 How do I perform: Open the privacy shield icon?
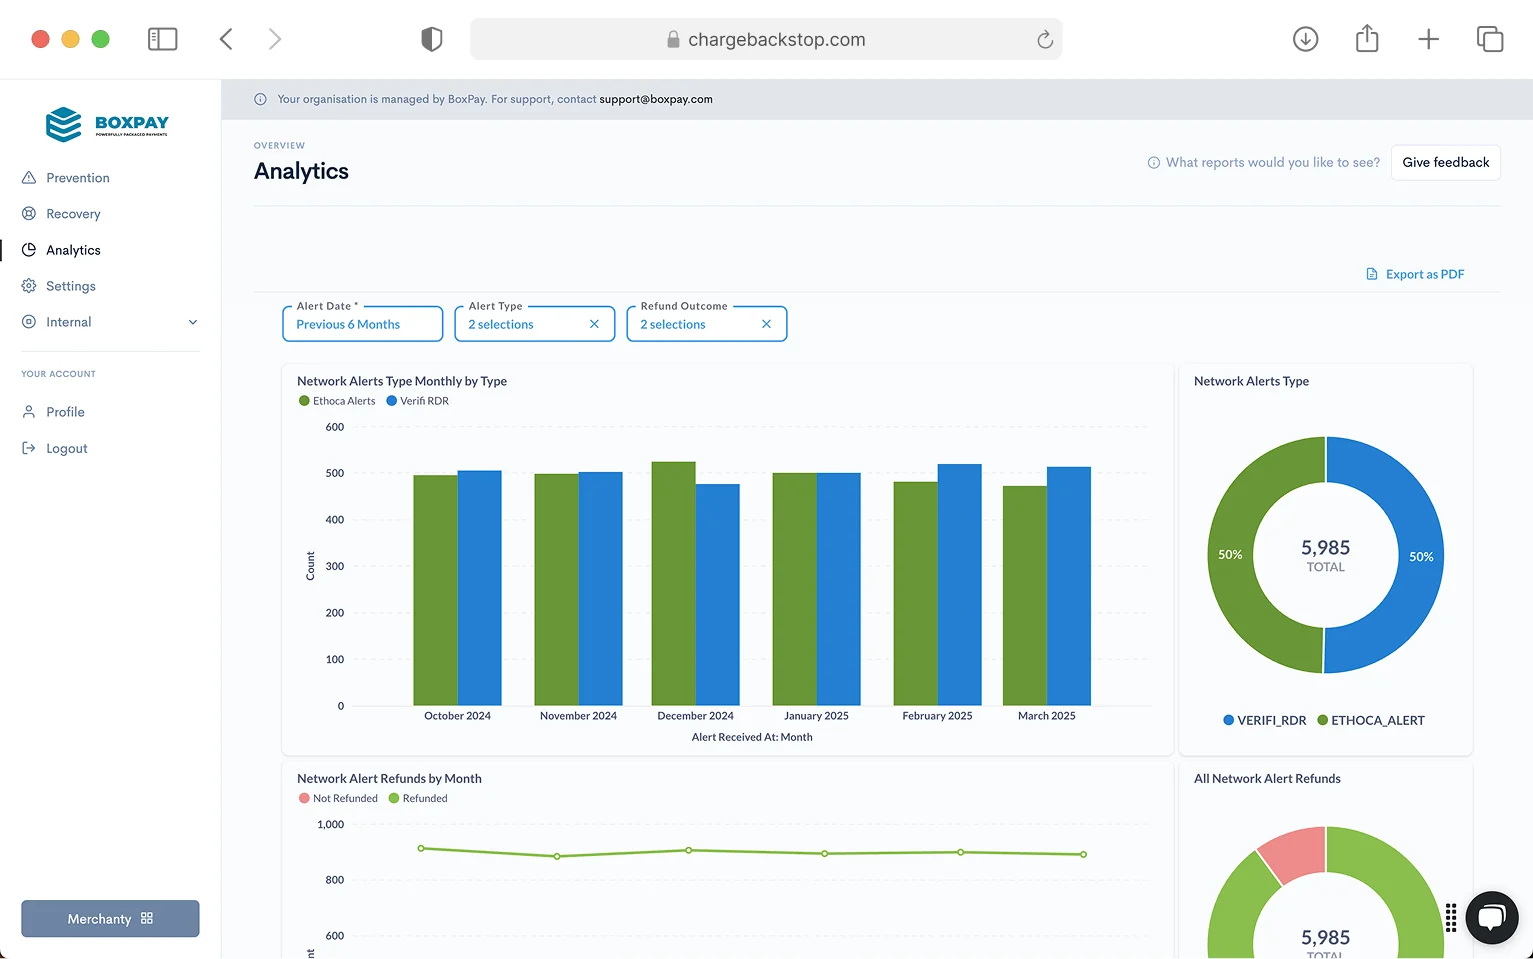[x=431, y=39]
